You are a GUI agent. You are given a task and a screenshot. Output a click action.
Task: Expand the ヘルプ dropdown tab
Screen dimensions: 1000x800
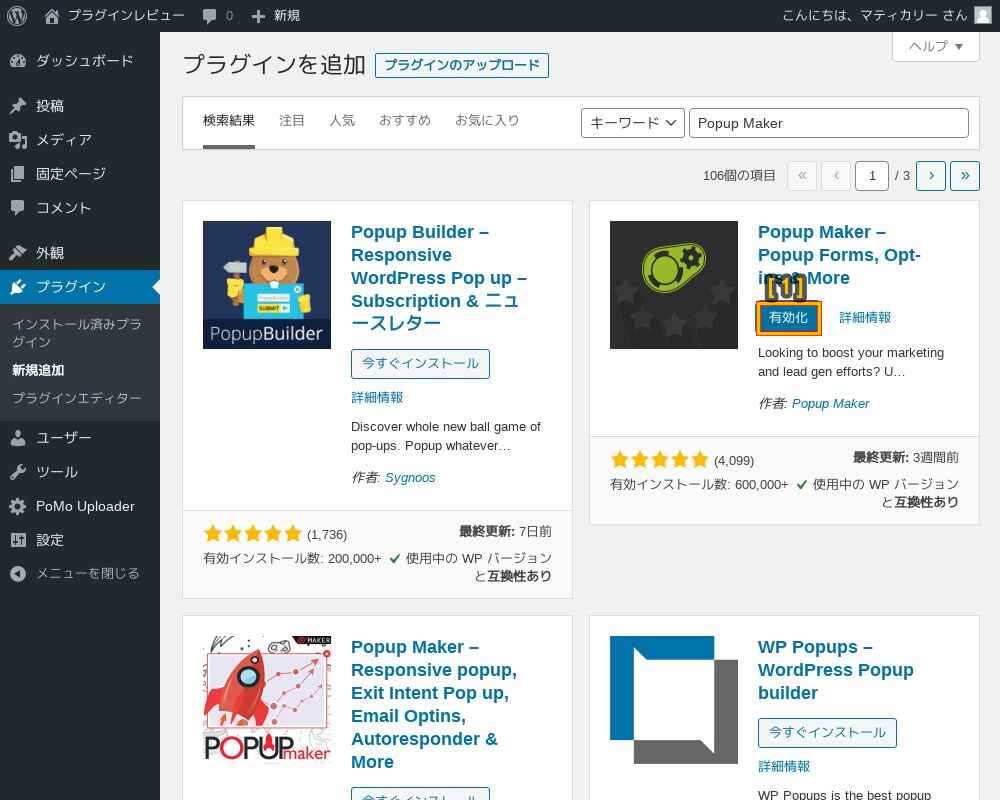point(936,47)
